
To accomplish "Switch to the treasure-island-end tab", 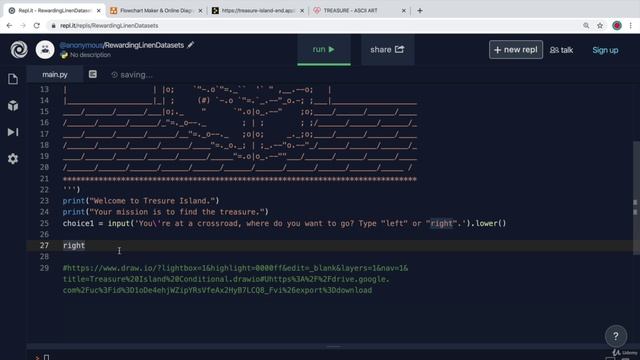I will 258,11.
